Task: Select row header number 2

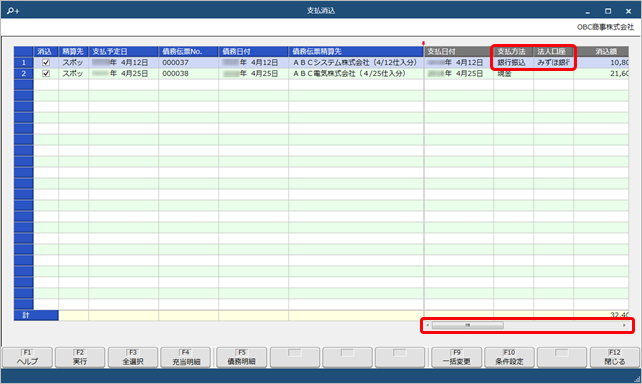Action: pos(24,74)
